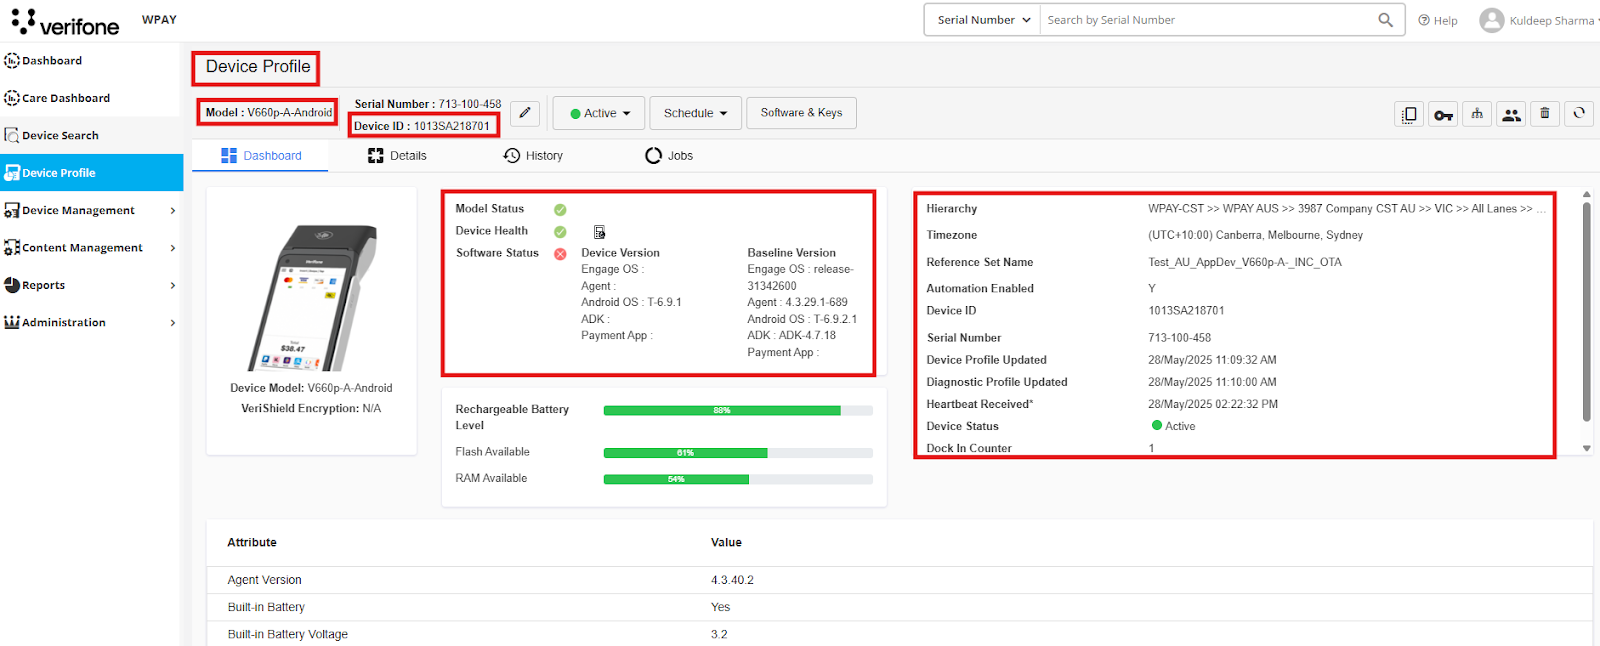1600x646 pixels.
Task: Open the Serial Number search type dropdown
Action: [x=983, y=20]
